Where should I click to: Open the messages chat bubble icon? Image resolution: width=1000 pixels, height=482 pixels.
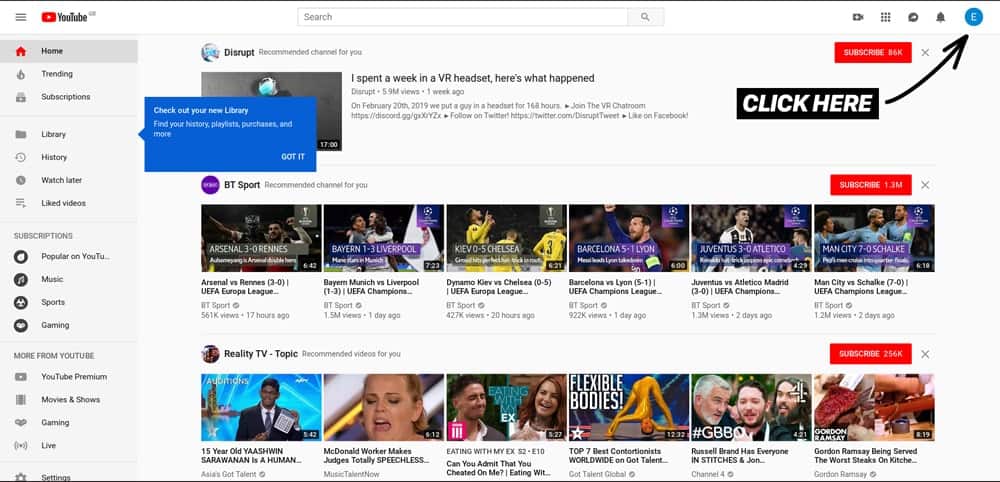913,17
